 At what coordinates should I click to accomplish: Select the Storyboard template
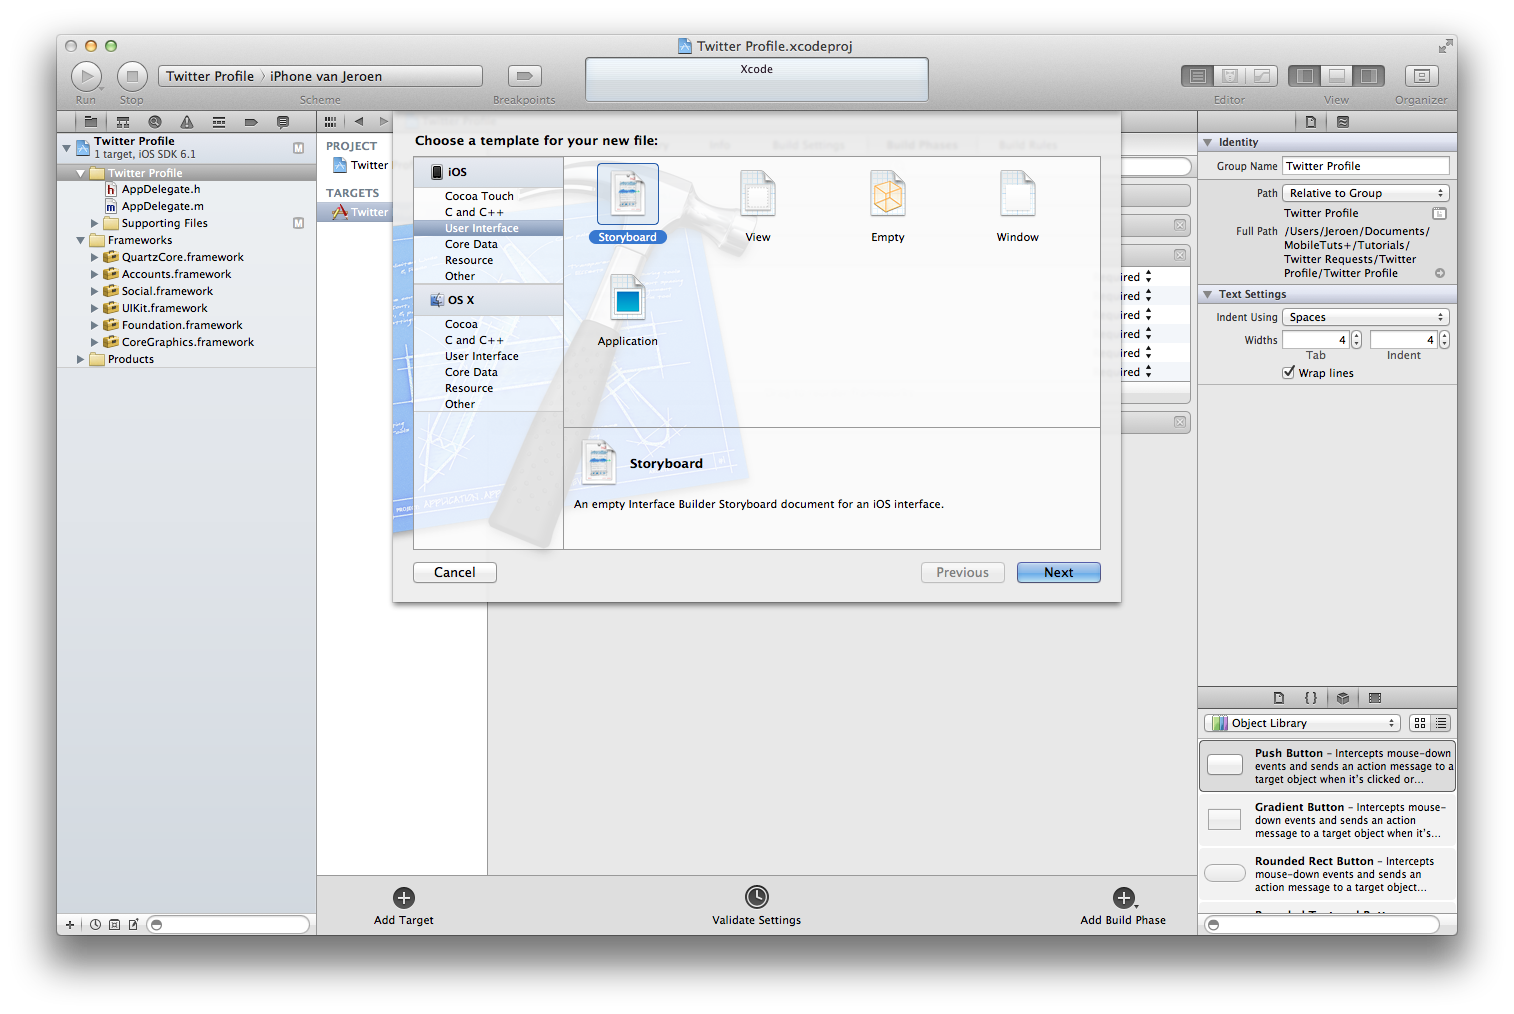point(628,204)
